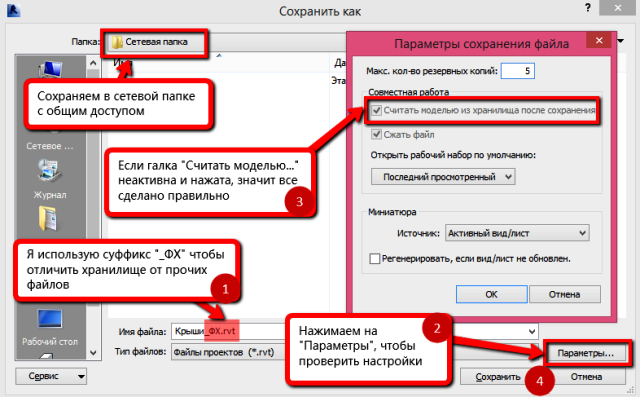Click the Параметры... button
This screenshot has width=640, height=397.
click(x=586, y=353)
